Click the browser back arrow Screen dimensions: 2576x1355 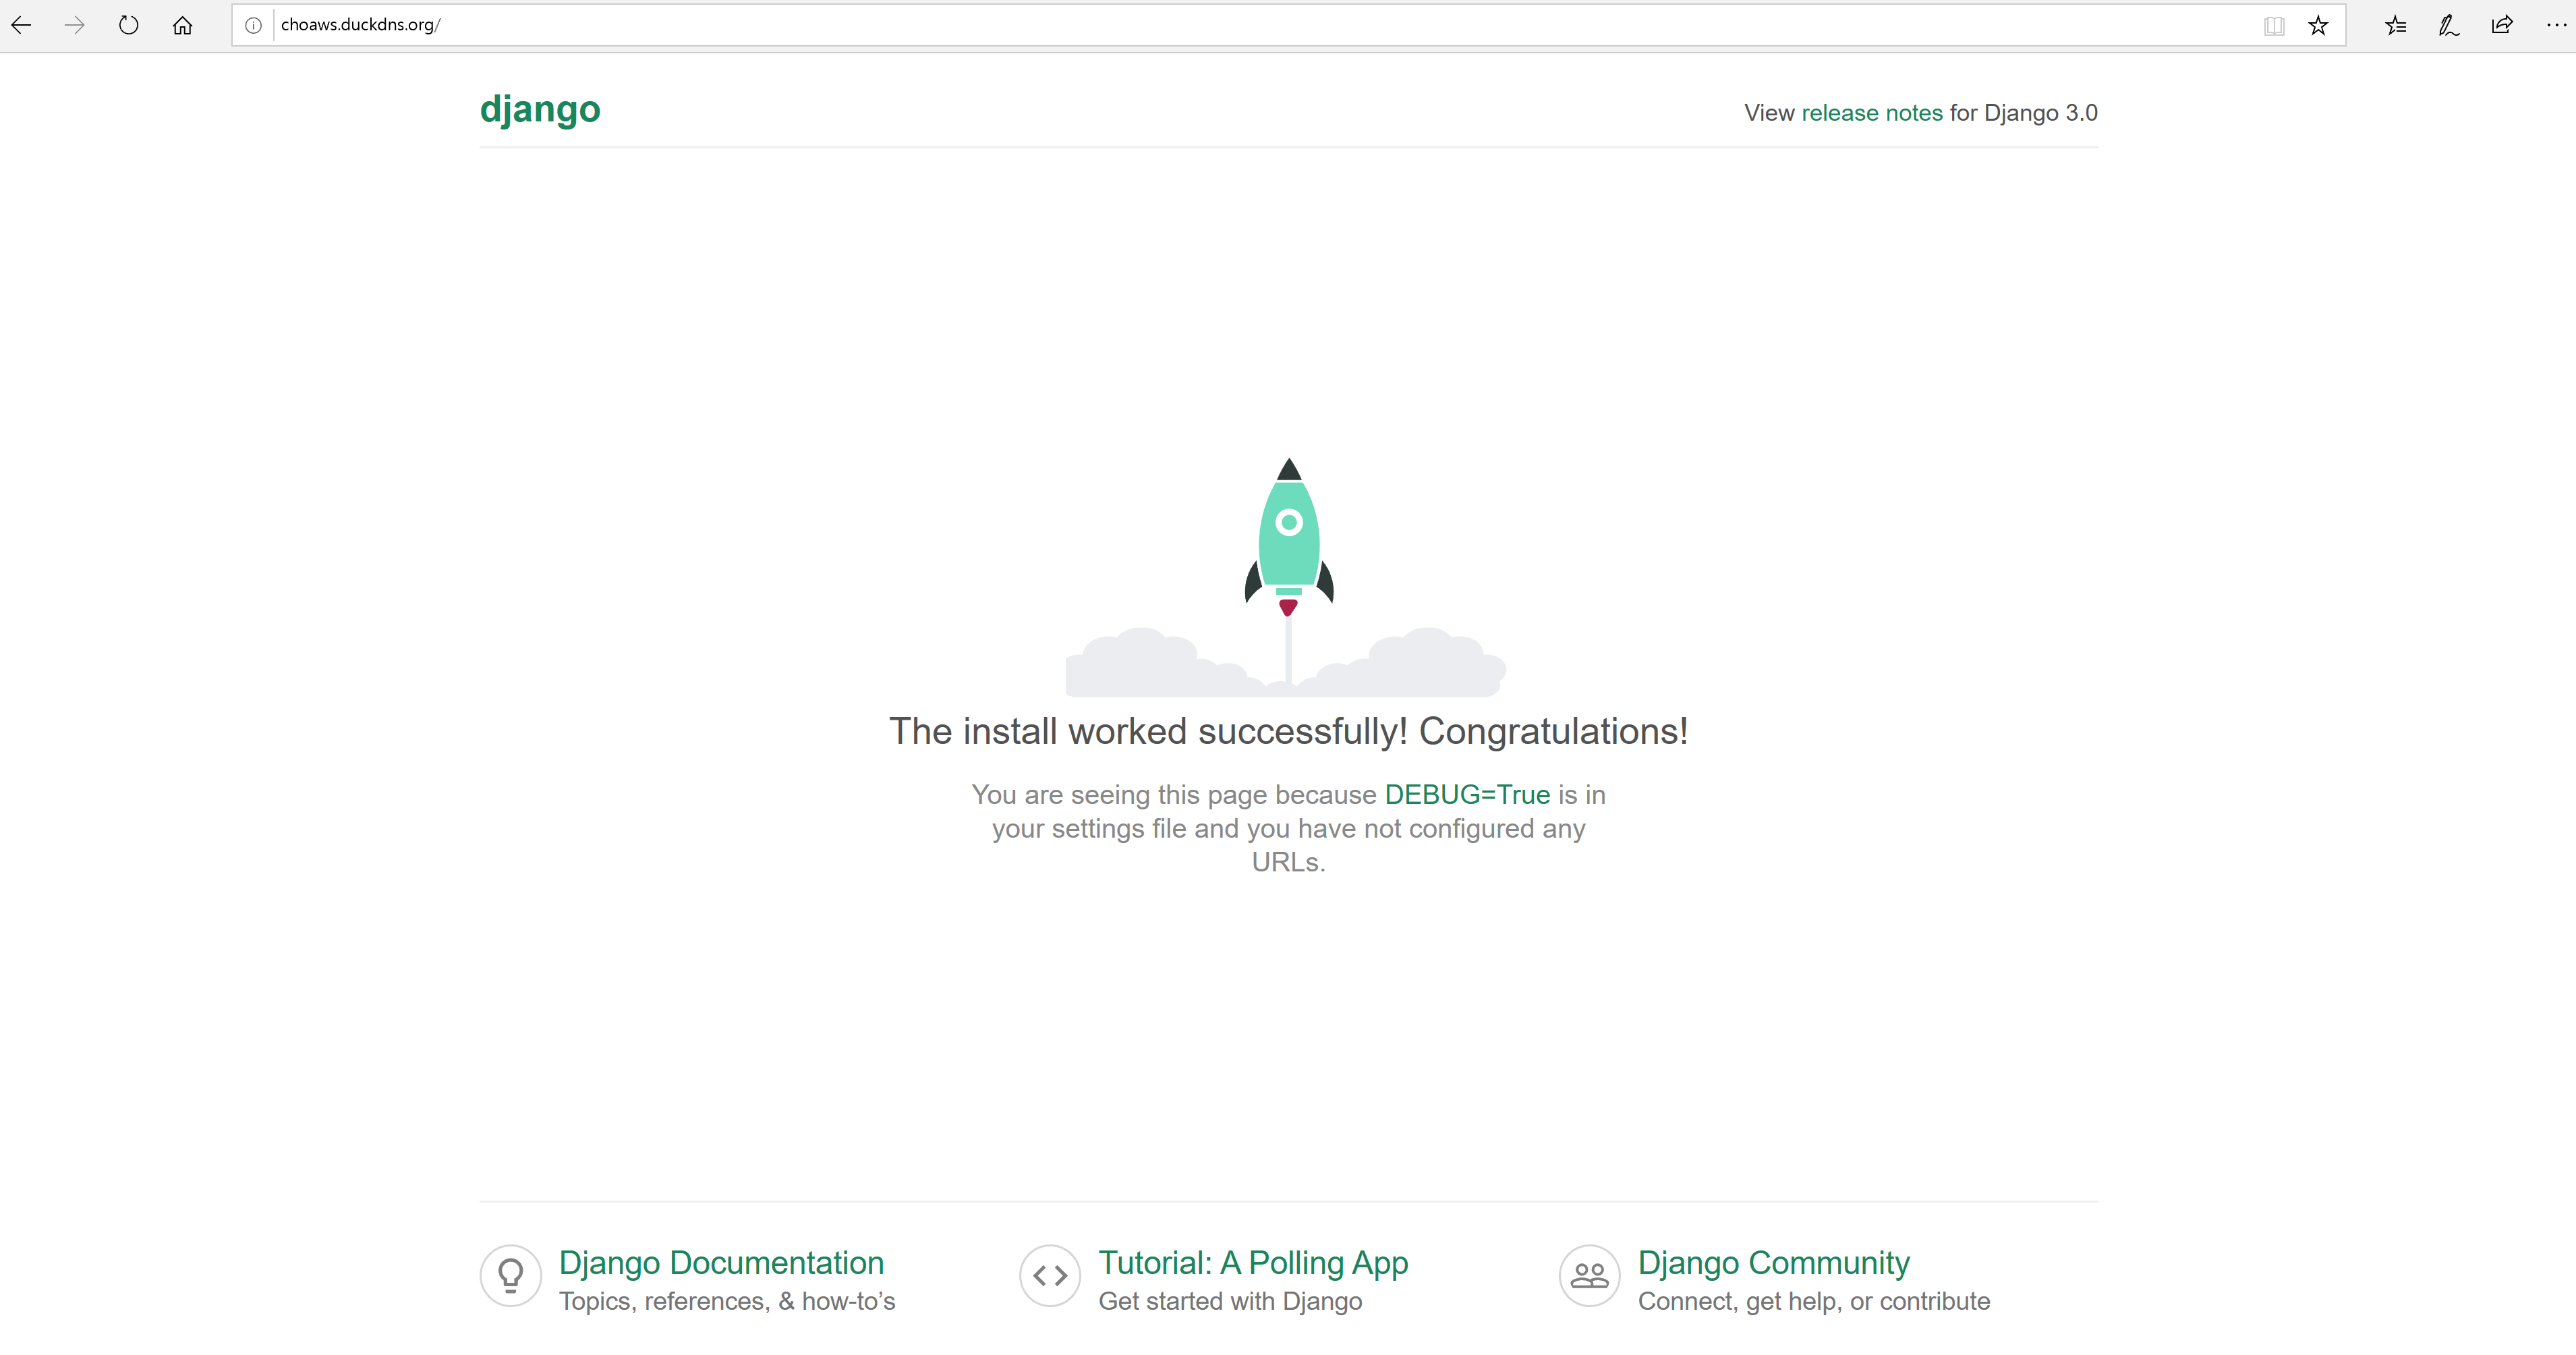coord(21,25)
